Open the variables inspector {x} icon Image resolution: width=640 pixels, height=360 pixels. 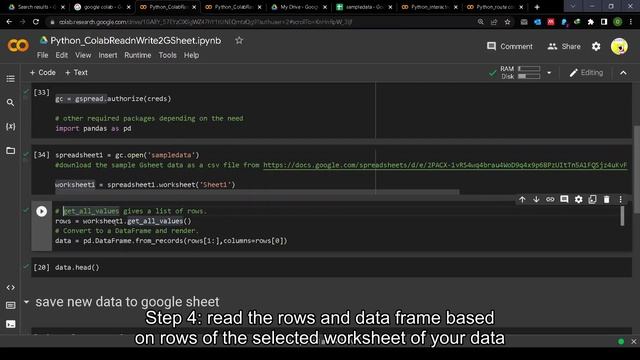(x=11, y=127)
